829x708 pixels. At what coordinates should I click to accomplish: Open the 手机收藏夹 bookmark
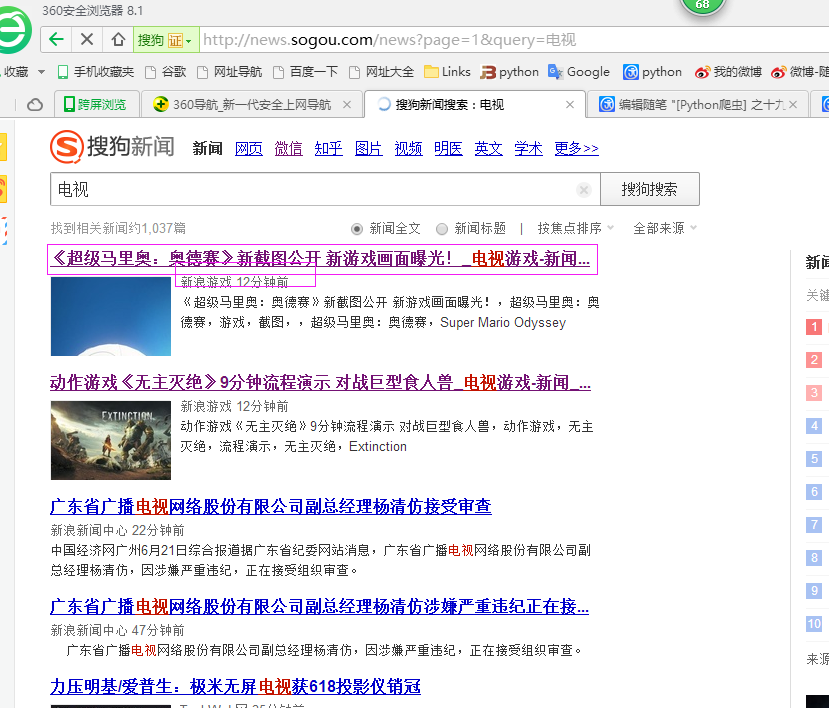96,72
